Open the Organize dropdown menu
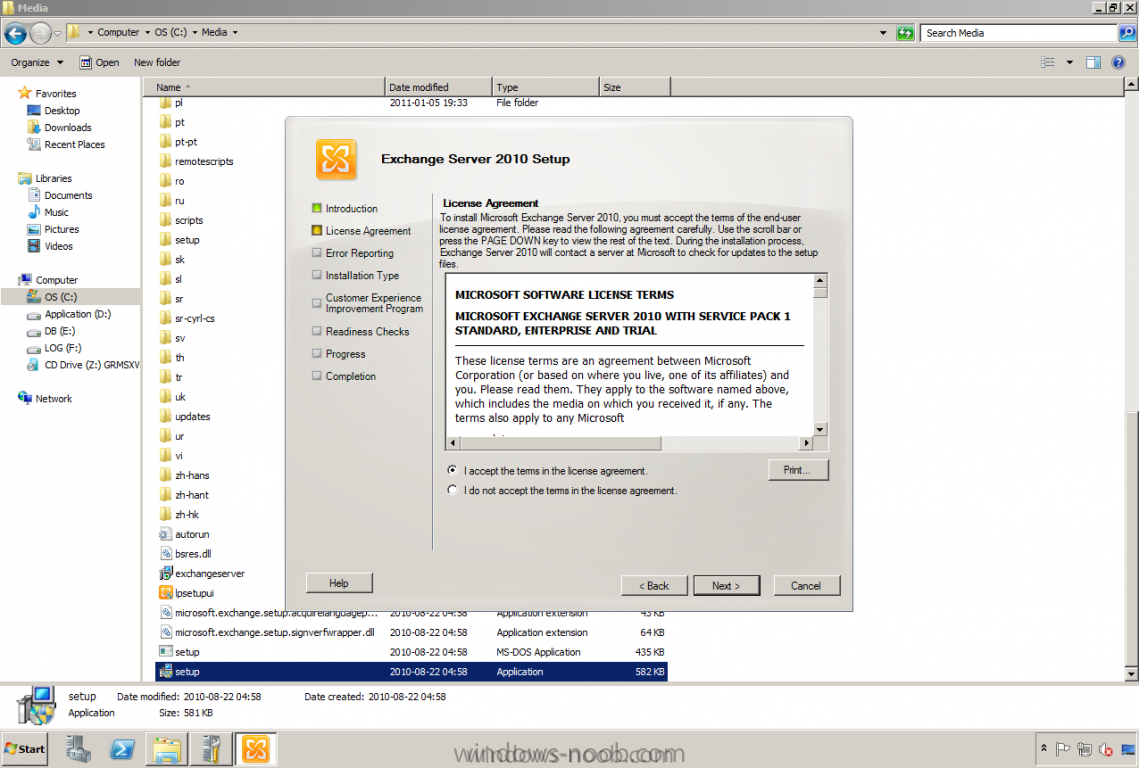The height and width of the screenshot is (768, 1139). (37, 62)
